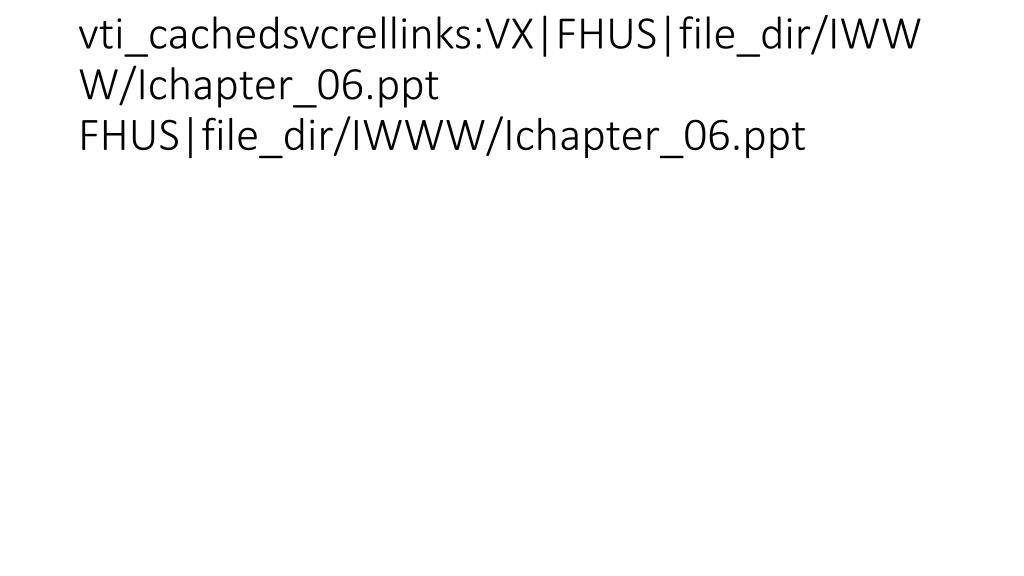The height and width of the screenshot is (576, 1024).
Task: Click the 06 number in the second line
Action: click(338, 86)
